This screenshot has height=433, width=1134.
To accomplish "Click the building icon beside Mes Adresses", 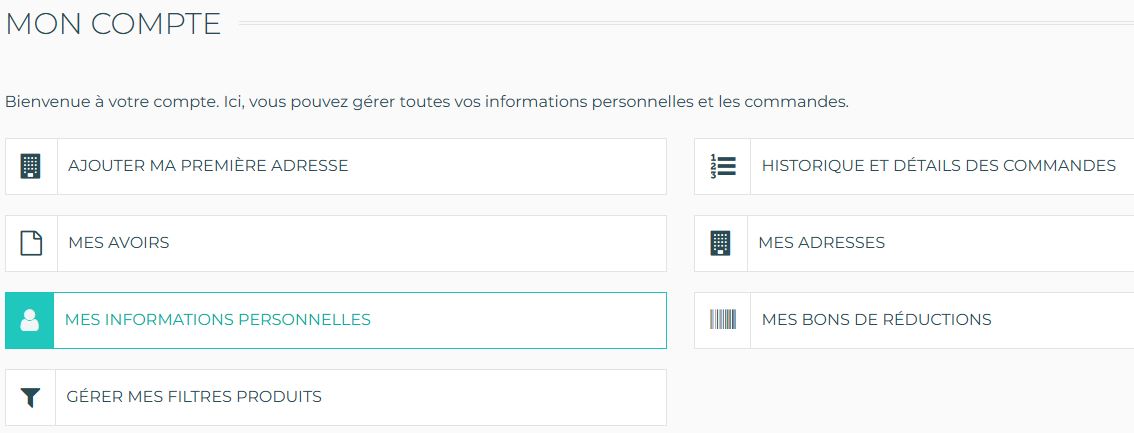I will [720, 243].
